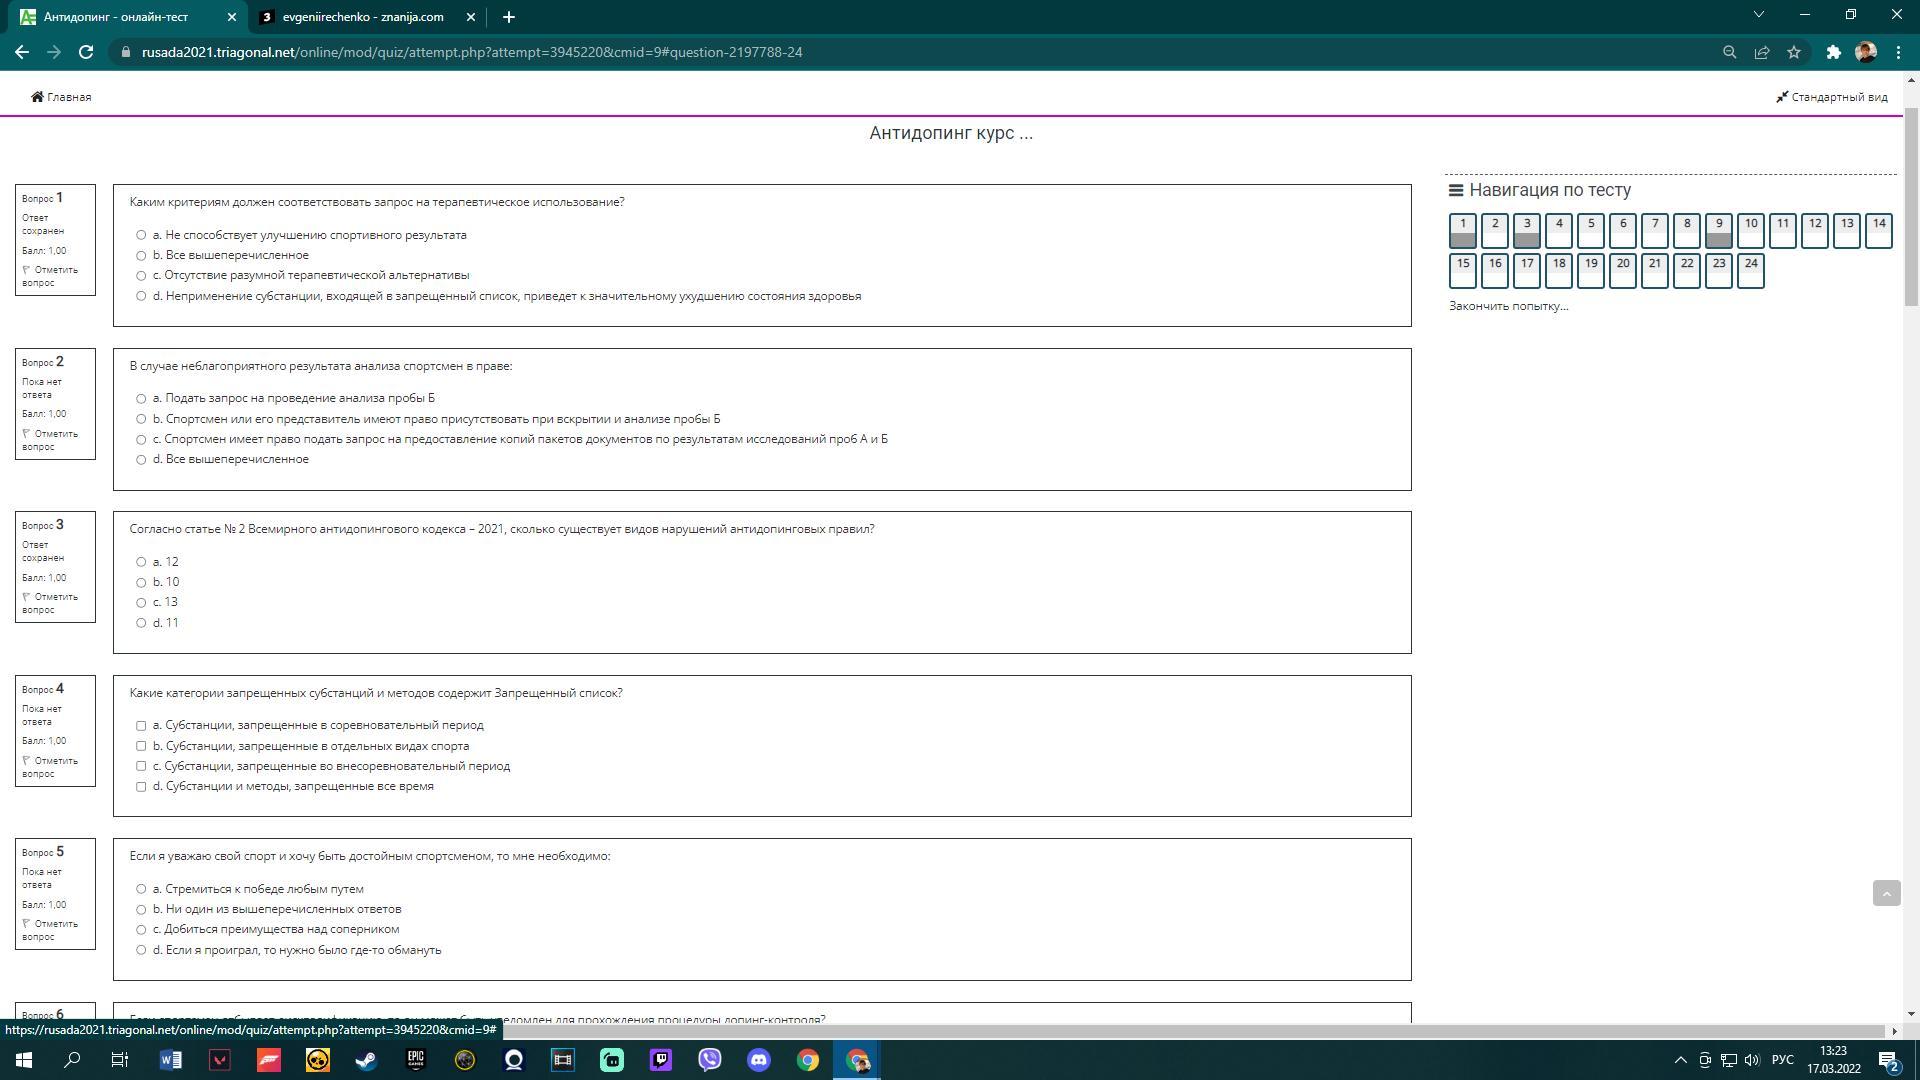This screenshot has height=1080, width=1920.
Task: Click the Главная home icon
Action: (x=37, y=97)
